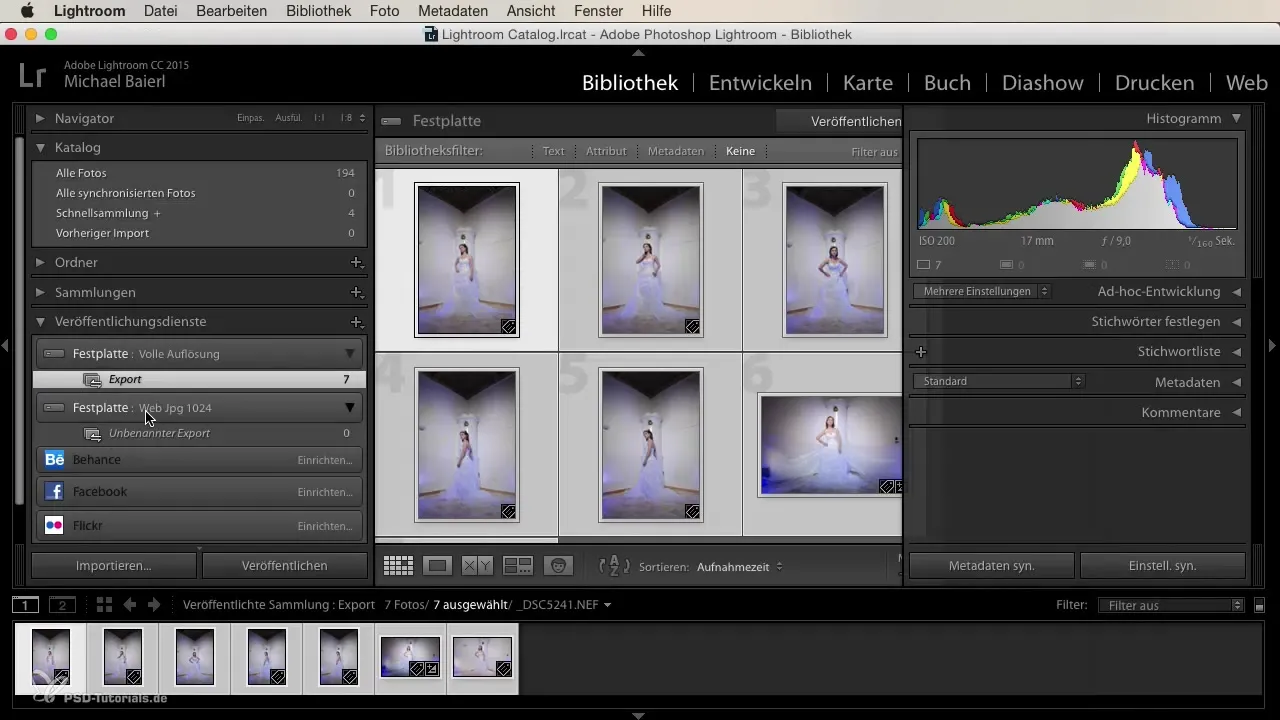
Task: Open Metadaten menu in menu bar
Action: coord(454,11)
